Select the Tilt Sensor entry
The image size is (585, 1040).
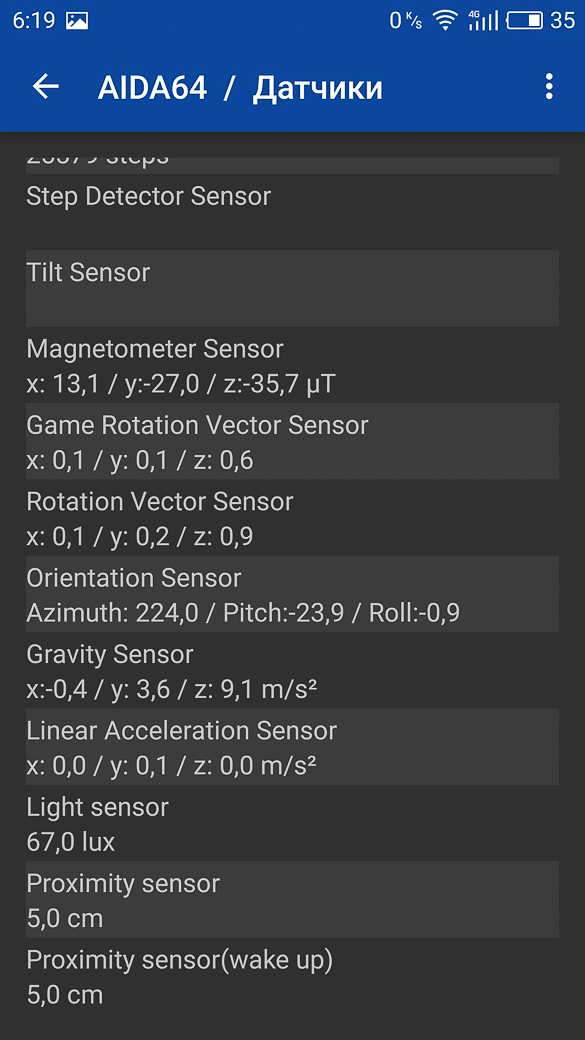tap(292, 289)
